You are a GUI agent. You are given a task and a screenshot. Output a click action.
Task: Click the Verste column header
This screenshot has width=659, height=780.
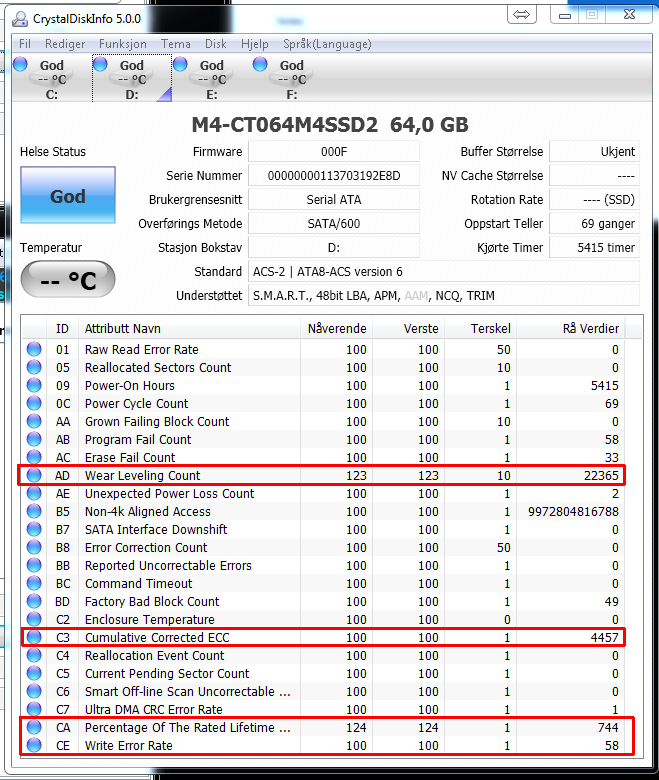tap(408, 328)
